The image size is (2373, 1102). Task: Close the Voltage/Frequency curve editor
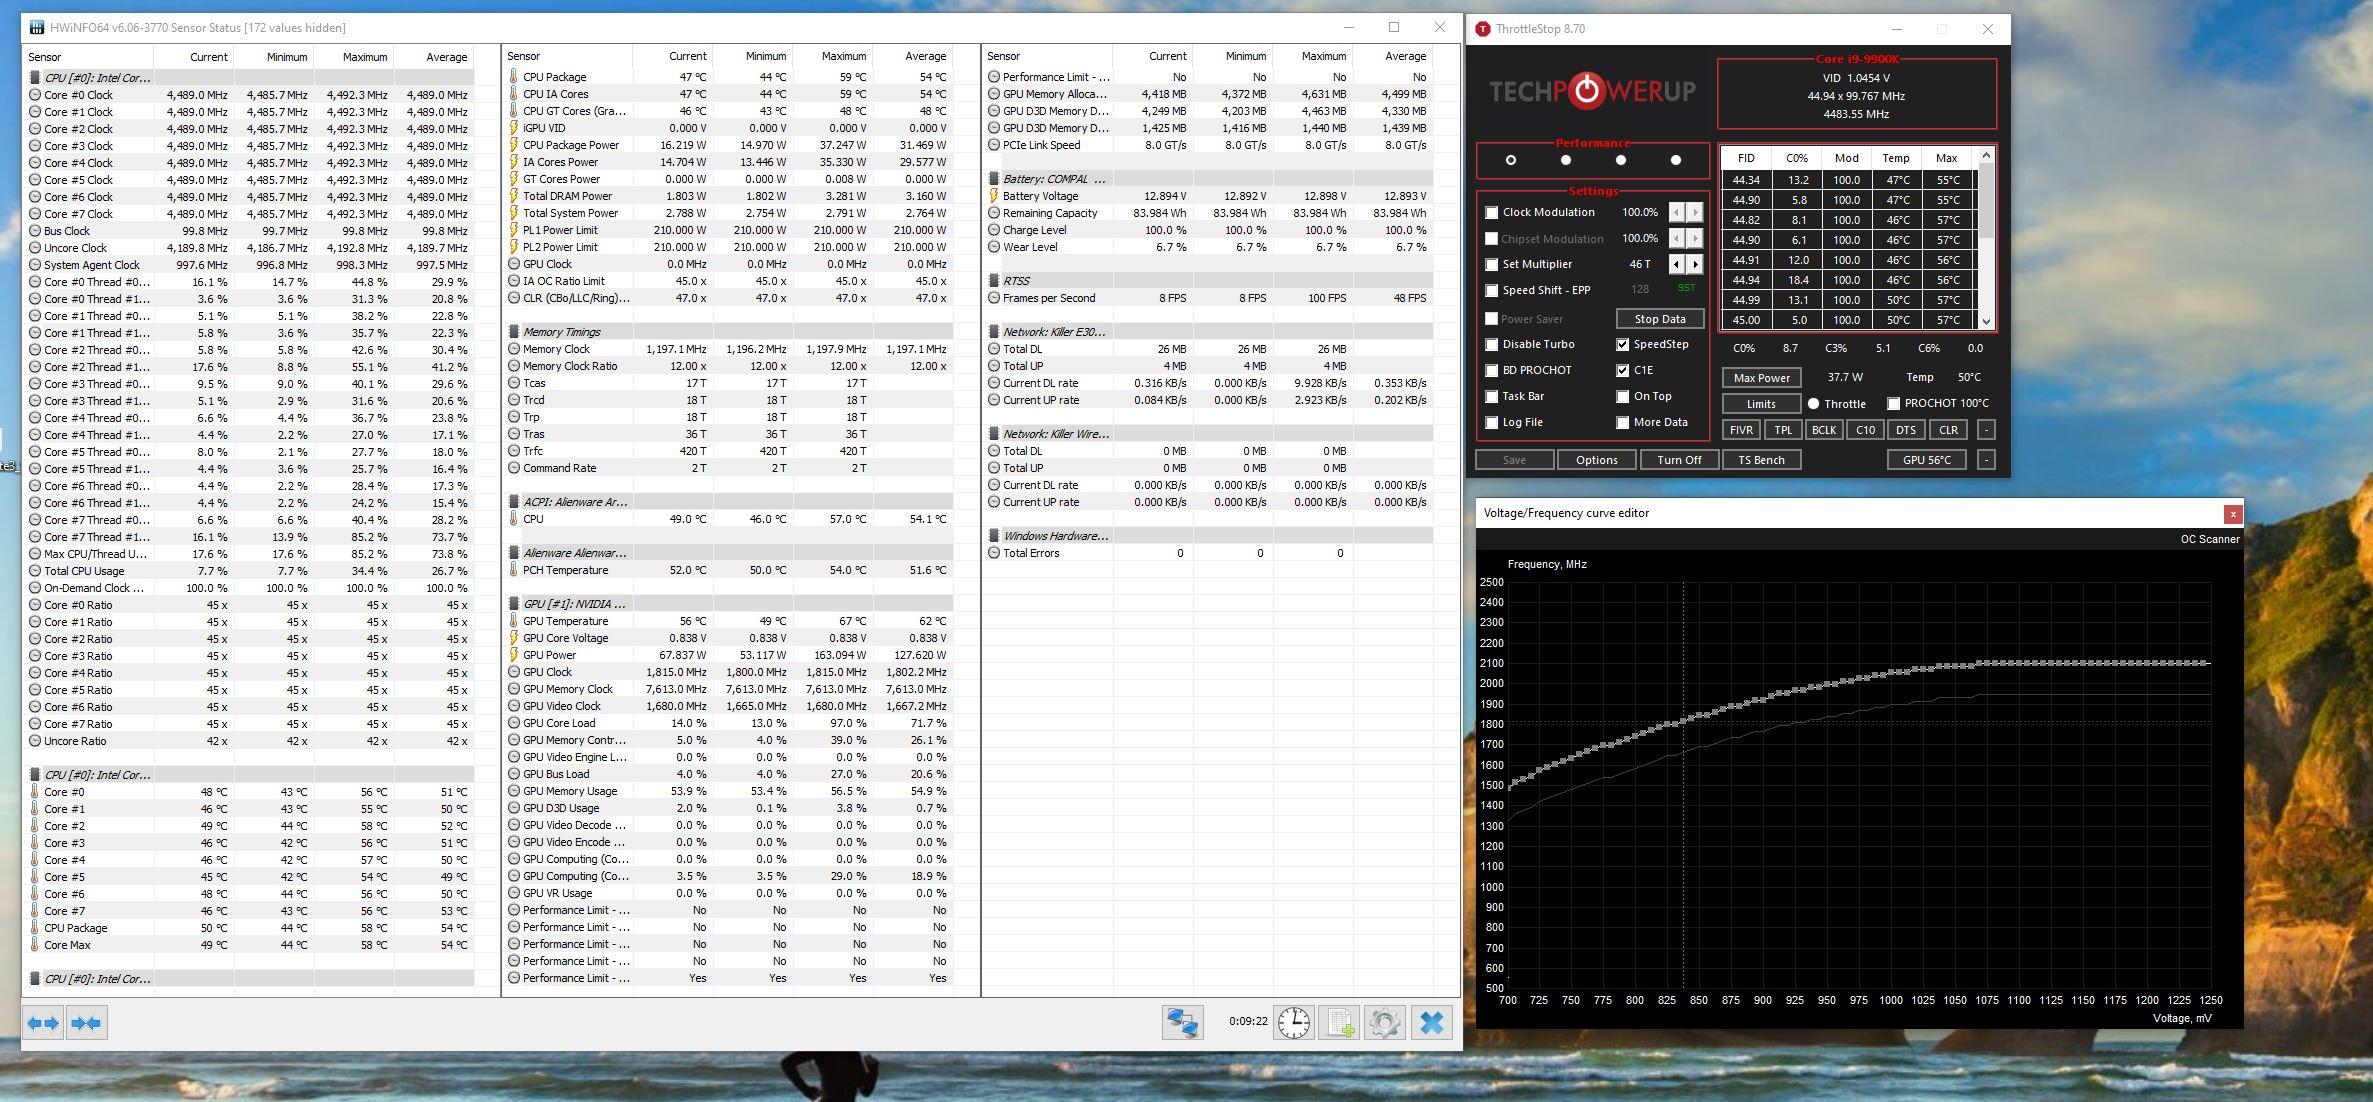[x=2232, y=513]
